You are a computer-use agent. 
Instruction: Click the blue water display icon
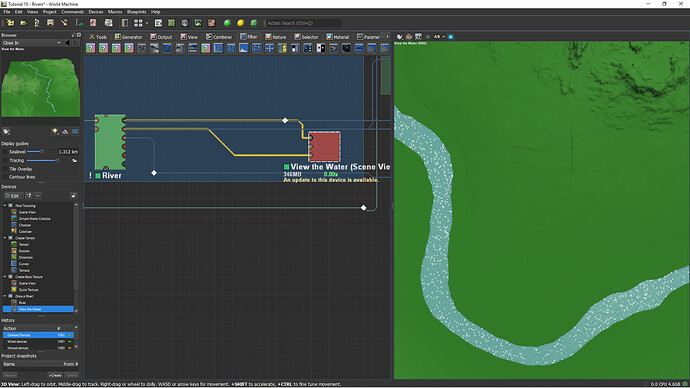(75, 132)
